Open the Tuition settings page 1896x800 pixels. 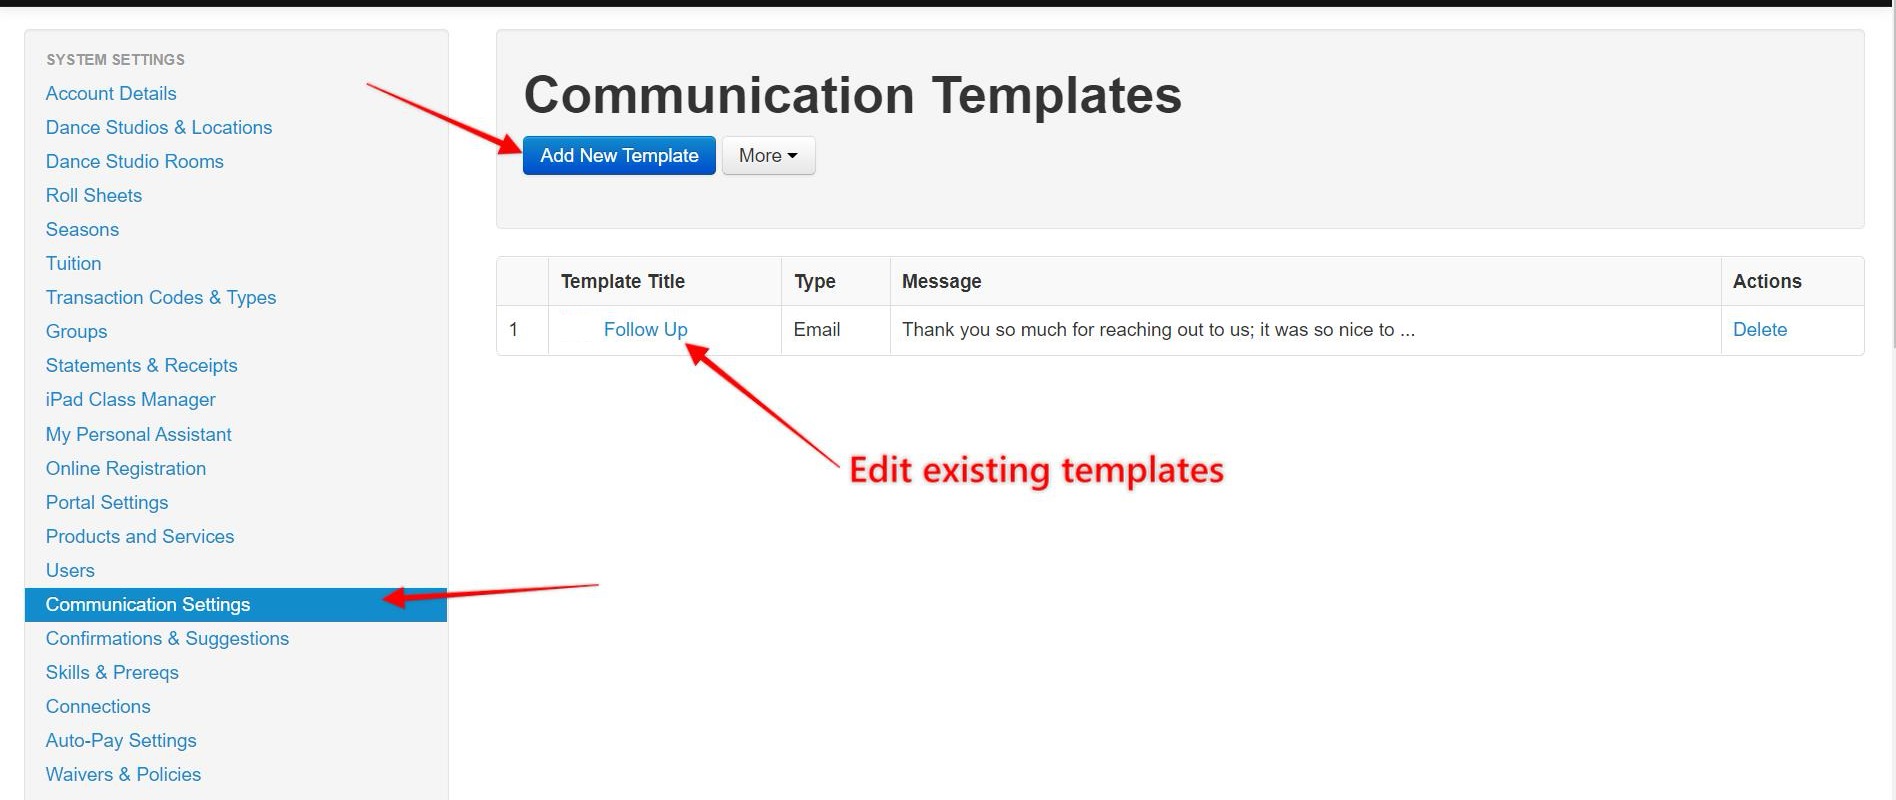(x=73, y=263)
